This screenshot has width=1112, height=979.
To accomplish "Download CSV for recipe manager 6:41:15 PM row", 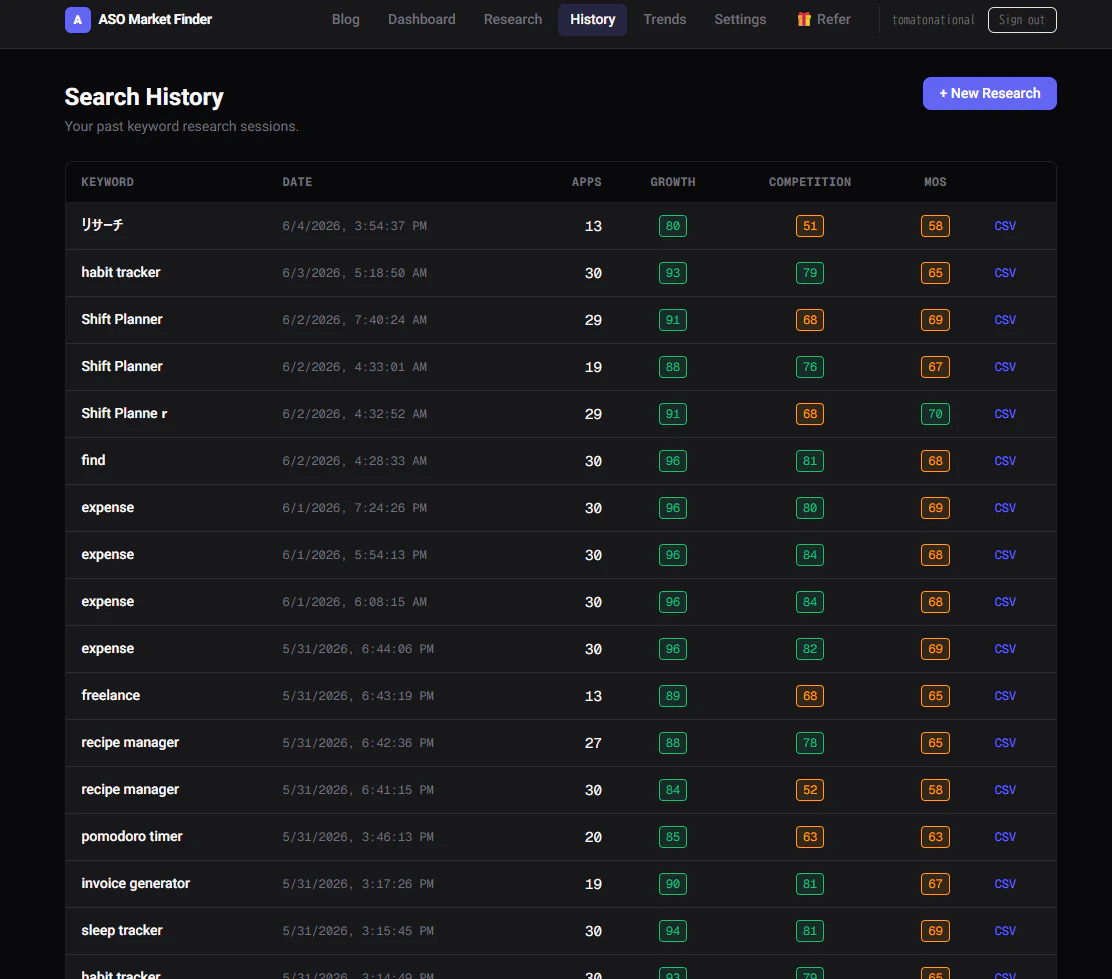I will click(x=1005, y=790).
